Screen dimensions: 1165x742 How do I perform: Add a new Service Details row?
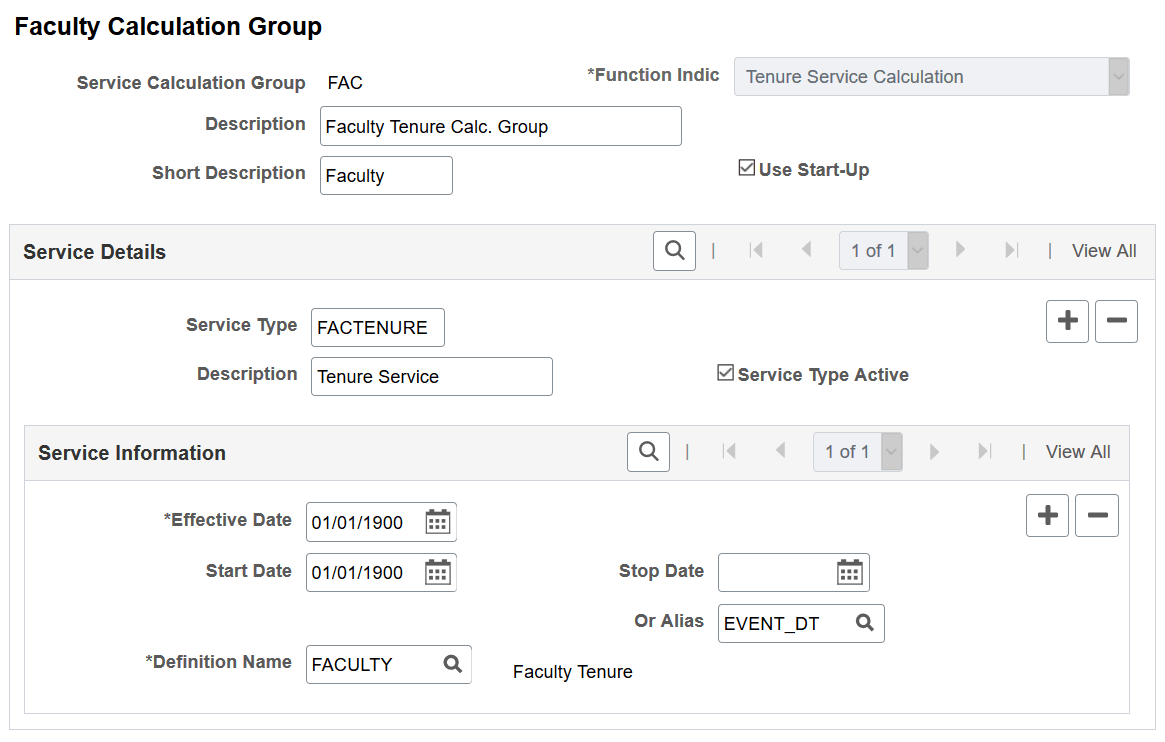click(x=1067, y=321)
